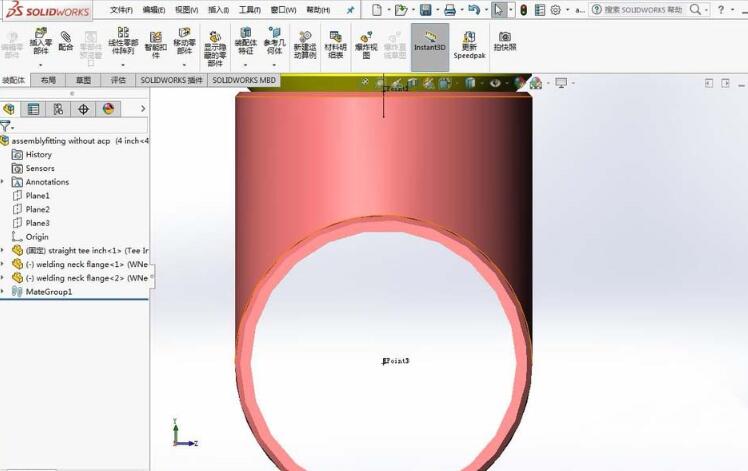Image resolution: width=748 pixels, height=471 pixels.
Task: Open the 视图(V) menu
Action: pos(187,10)
